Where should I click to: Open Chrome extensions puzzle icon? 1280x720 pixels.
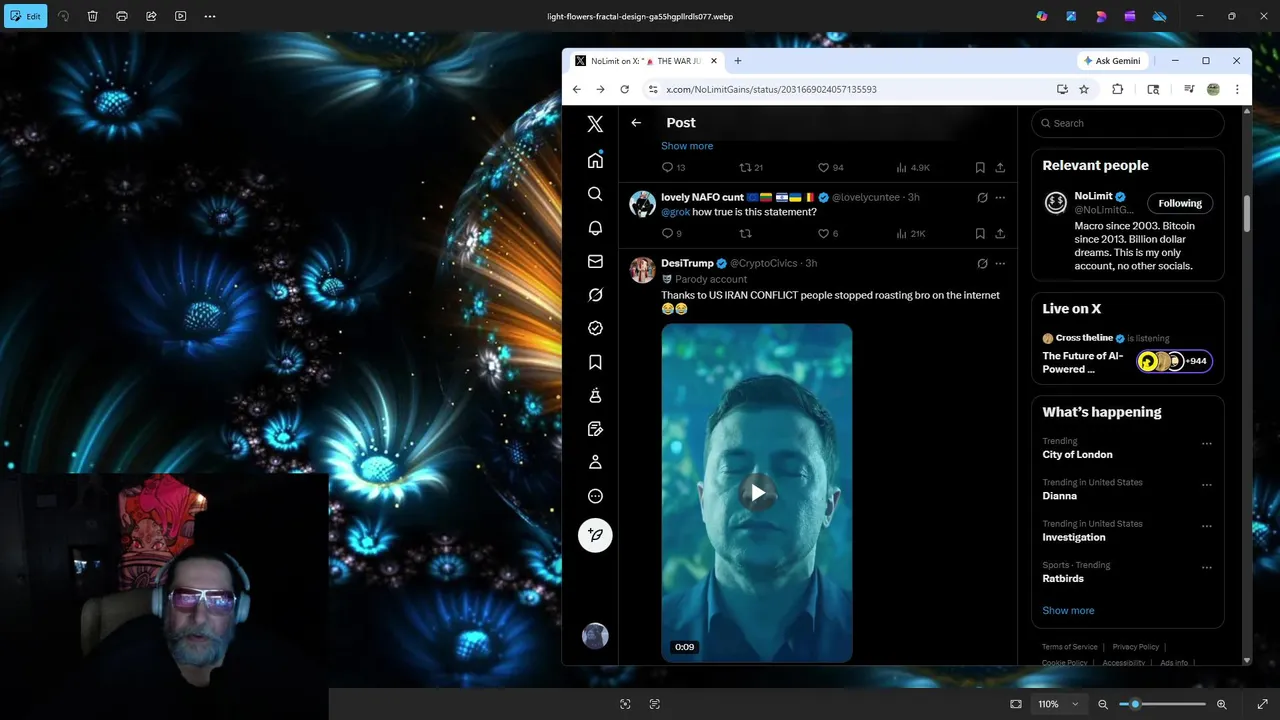pos(1118,89)
